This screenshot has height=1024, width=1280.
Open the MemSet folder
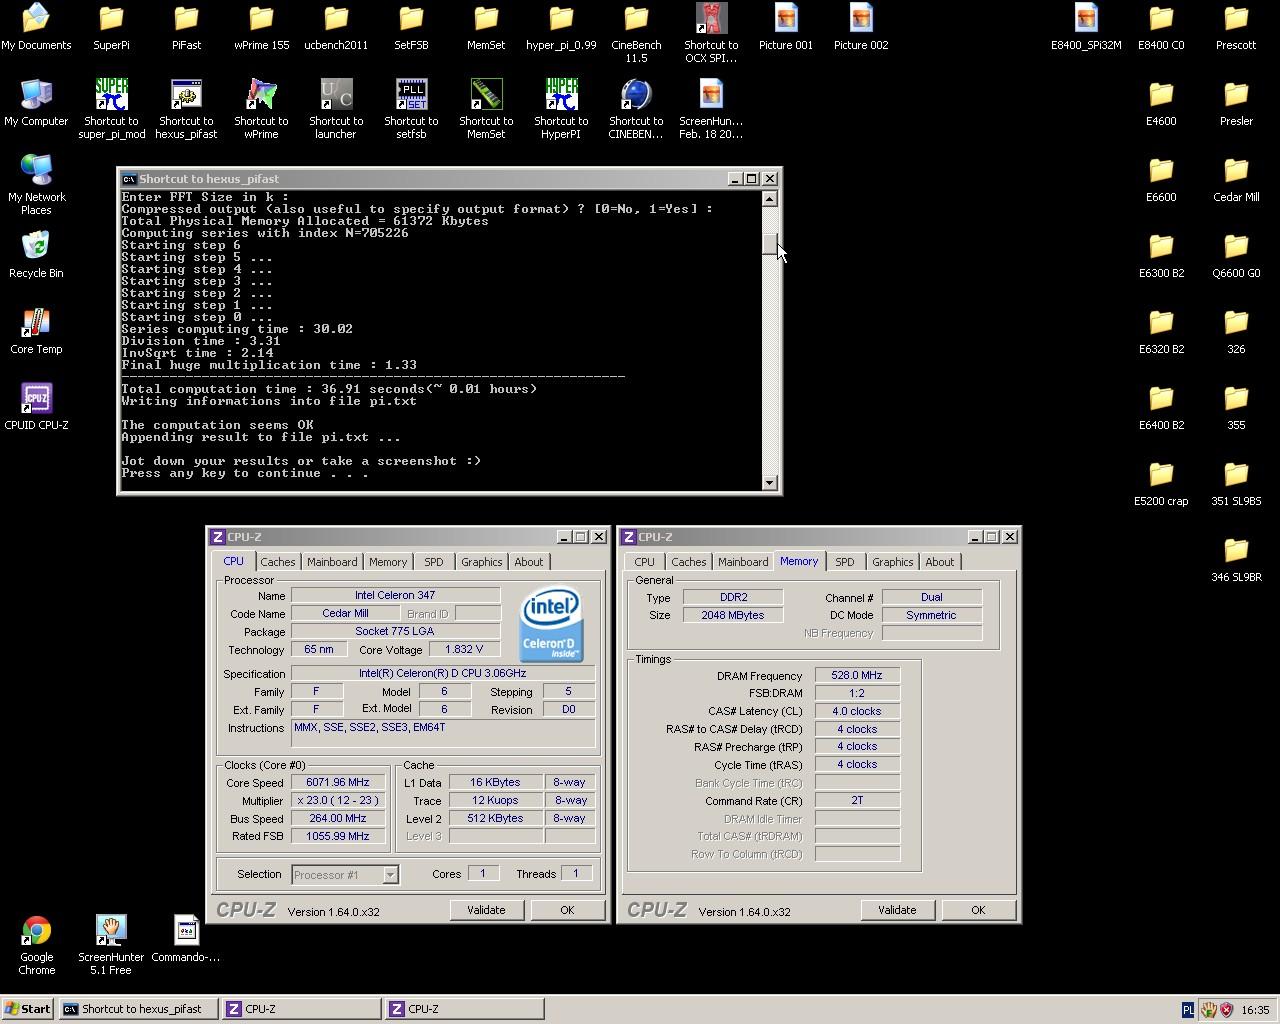point(486,27)
